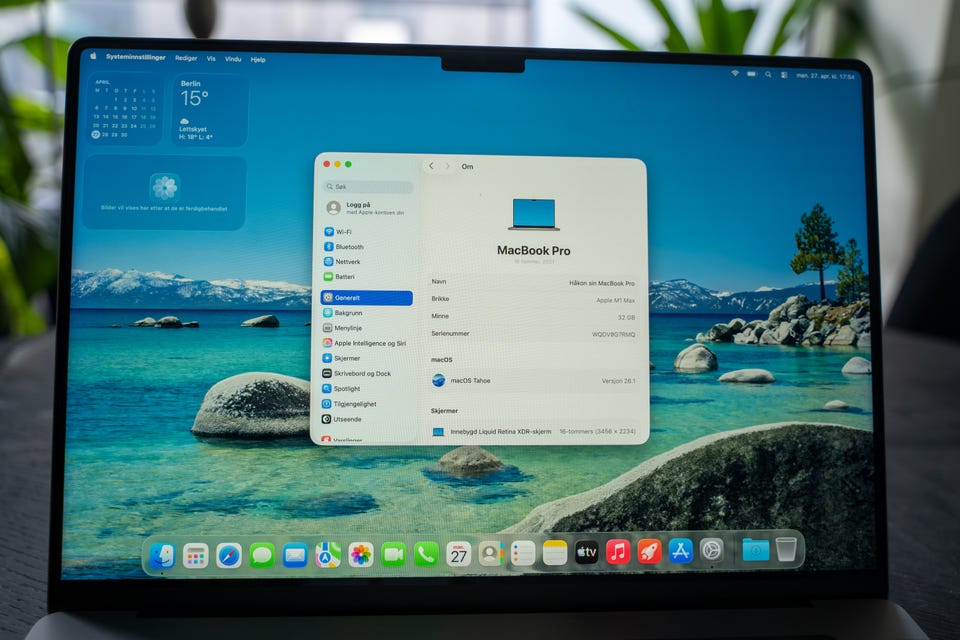This screenshot has width=960, height=640.
Task: Click the Photos widget on the desktop
Action: point(164,192)
